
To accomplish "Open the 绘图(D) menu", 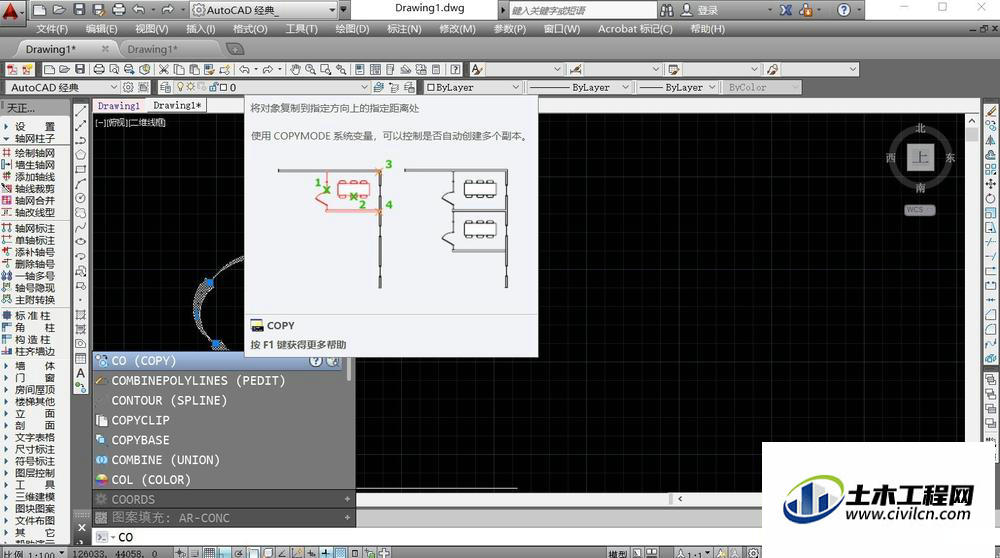I will tap(352, 29).
